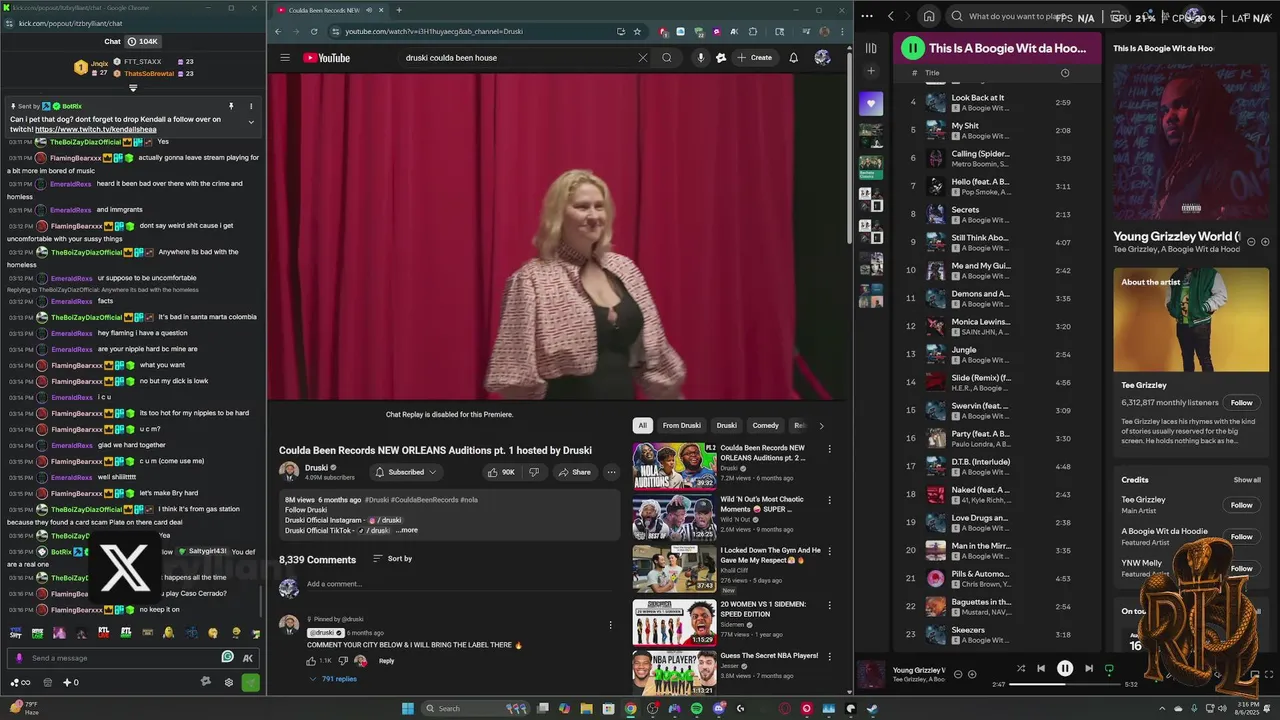Follow A Boogie Wit da Hoodie in Credits
The width and height of the screenshot is (1280, 720).
tap(1241, 537)
